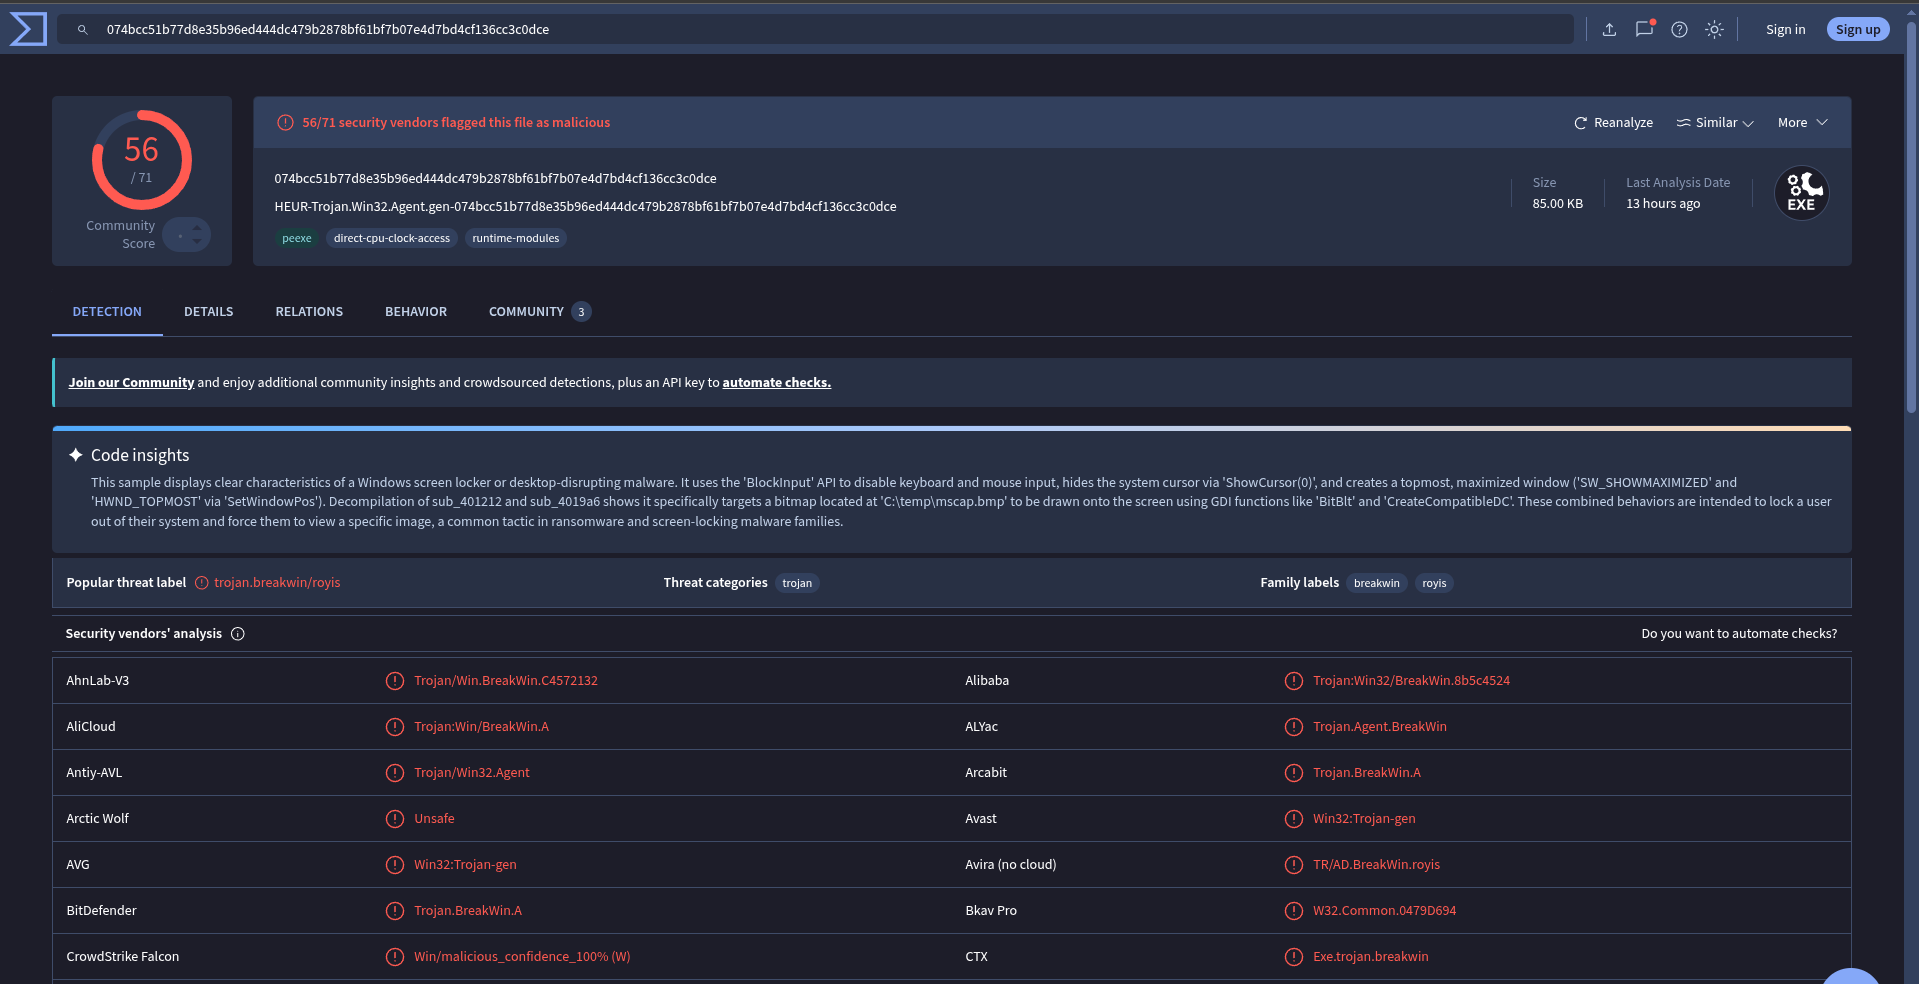Screen dimensions: 1919x984
Task: Click the breakwin family label
Action: pos(1377,583)
